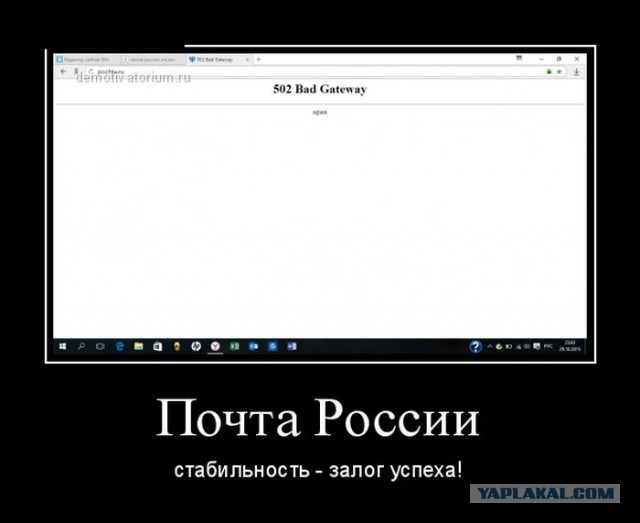Click the nginx text under the heading

320,112
